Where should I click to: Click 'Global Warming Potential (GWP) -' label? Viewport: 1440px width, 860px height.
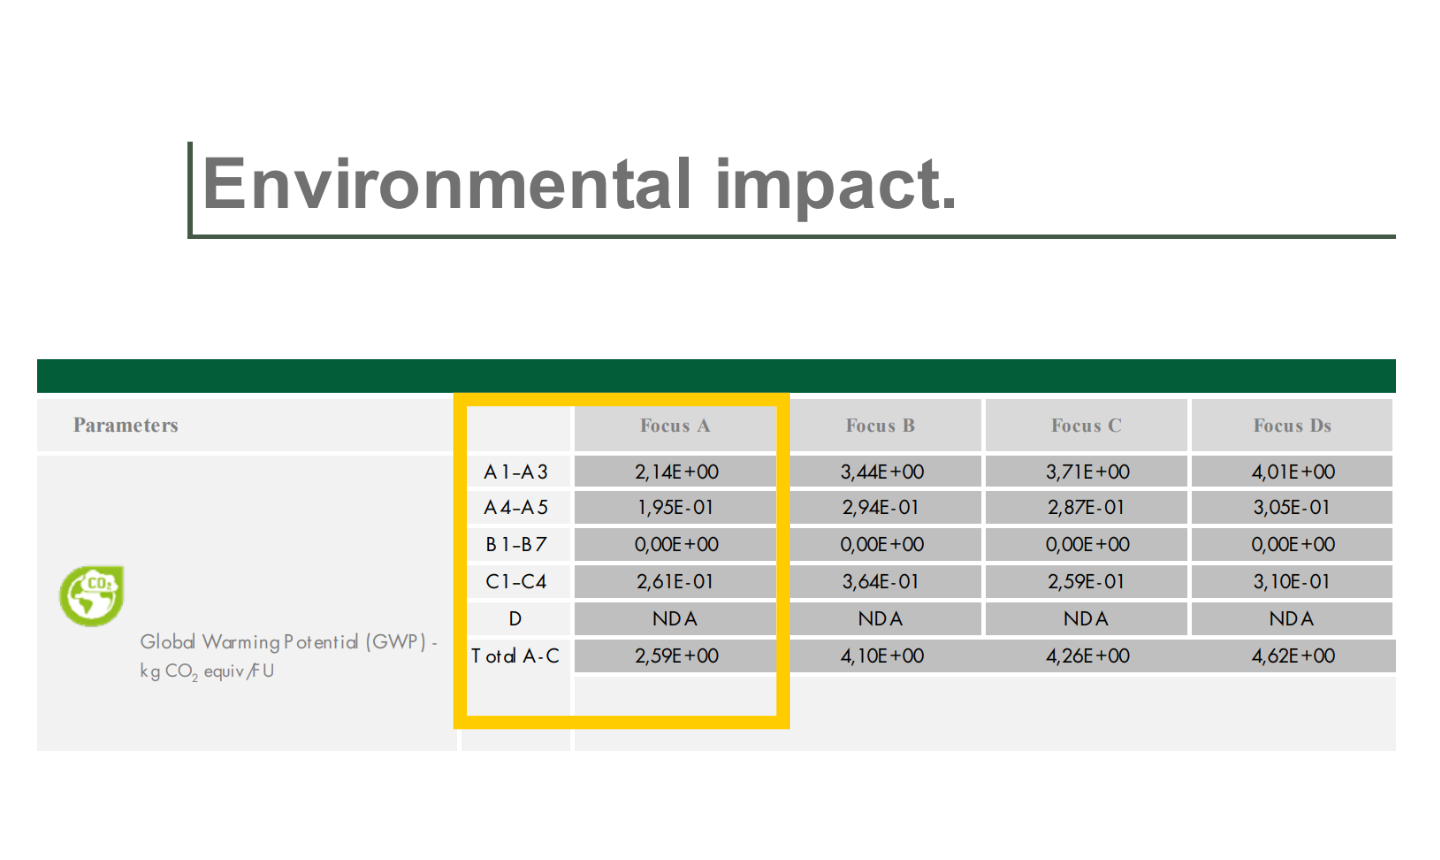point(288,642)
